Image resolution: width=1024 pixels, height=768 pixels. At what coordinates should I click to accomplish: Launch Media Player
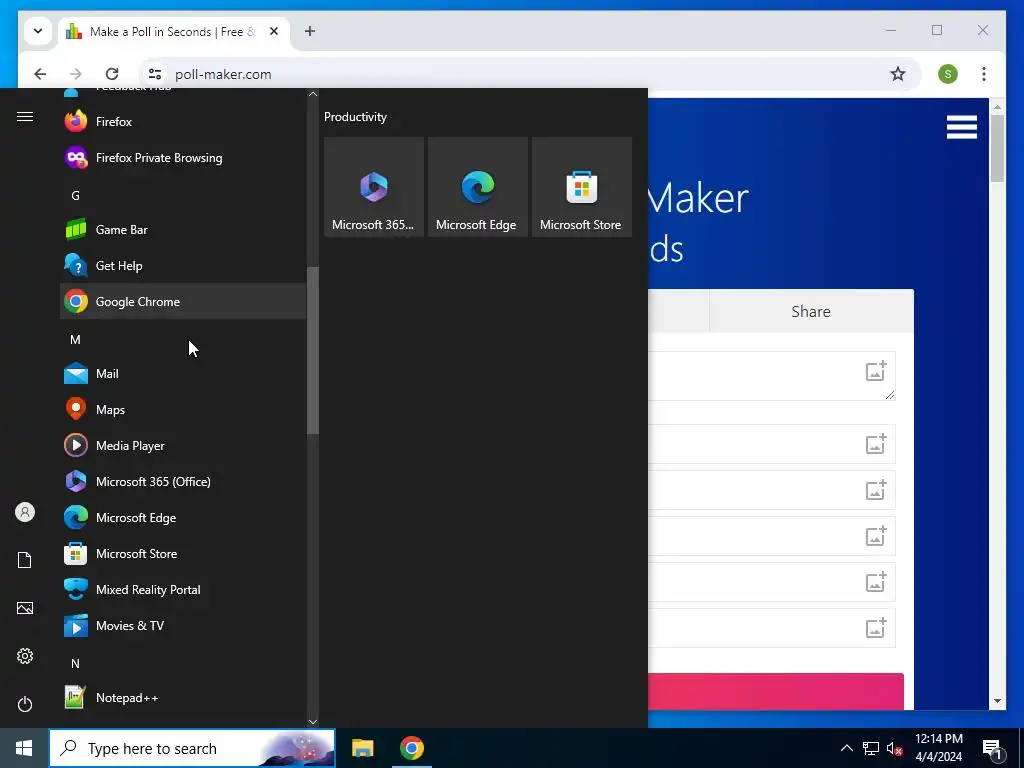coord(183,445)
